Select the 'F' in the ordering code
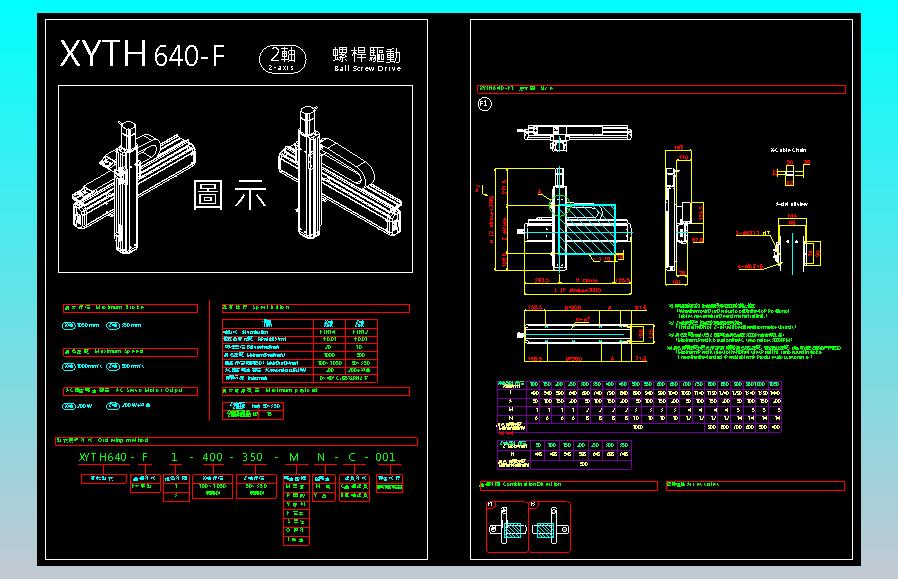The height and width of the screenshot is (579, 898). coord(145,457)
